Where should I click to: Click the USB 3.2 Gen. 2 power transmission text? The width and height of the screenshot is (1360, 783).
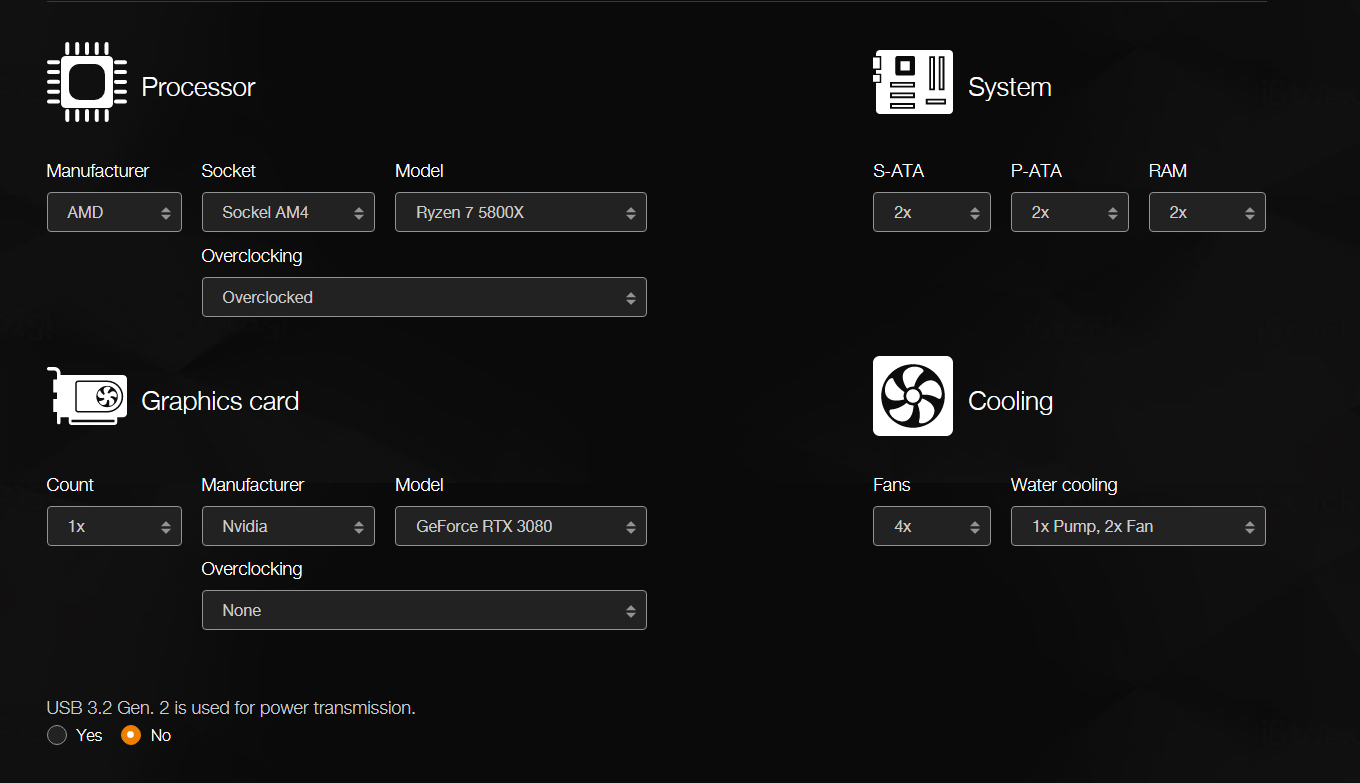231,708
